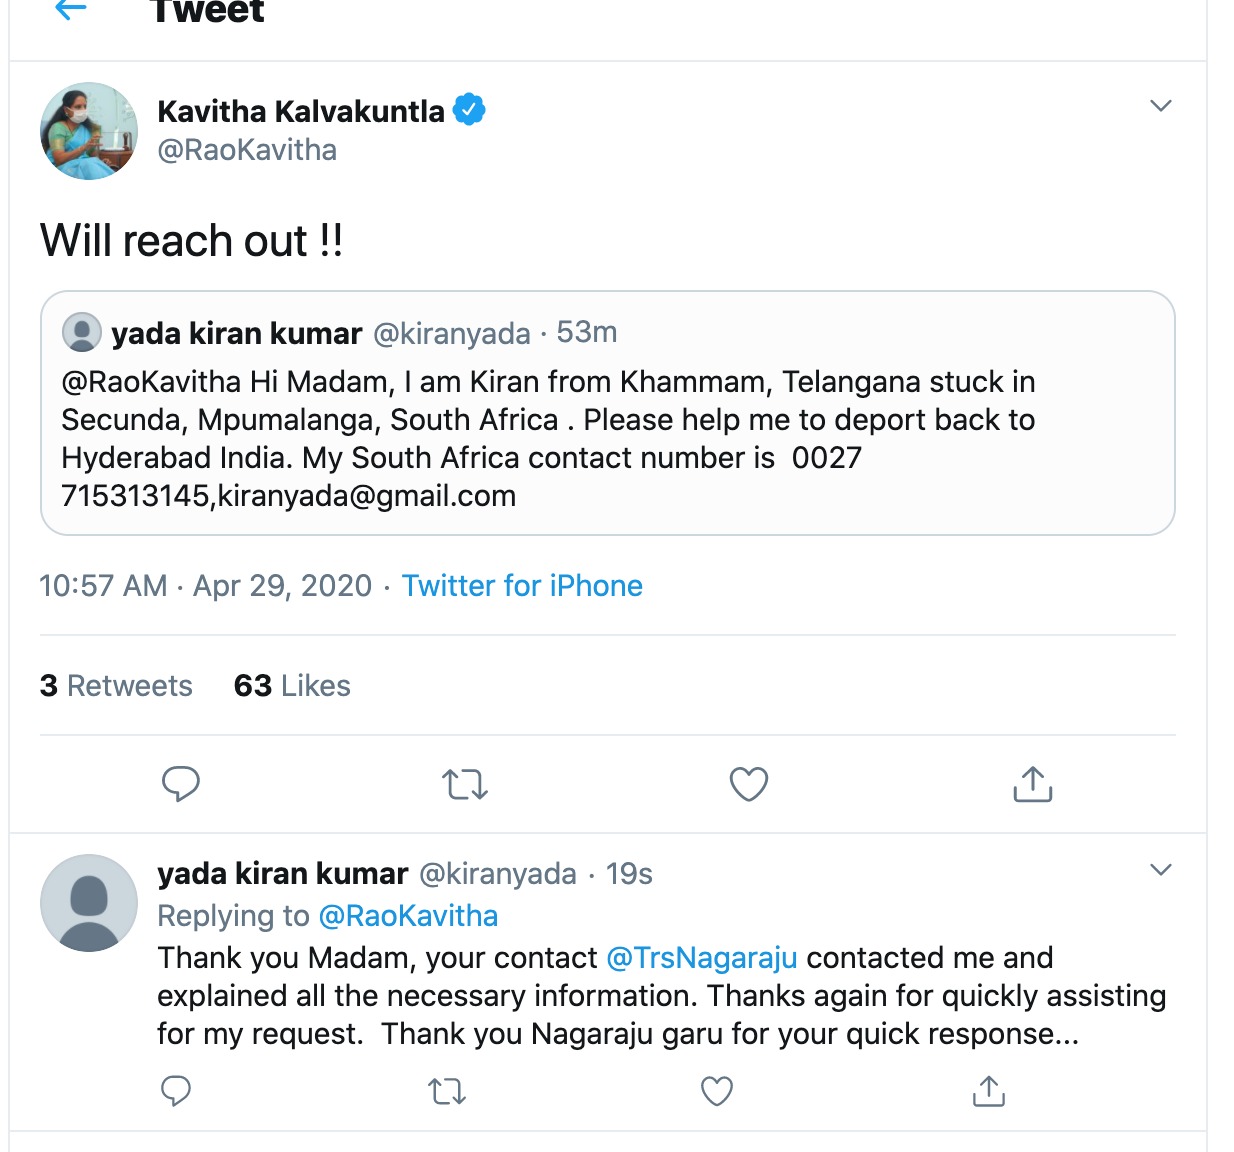Screen dimensions: 1234x1152
Task: Open the quoted tweet from kiranyada
Action: [x=608, y=413]
